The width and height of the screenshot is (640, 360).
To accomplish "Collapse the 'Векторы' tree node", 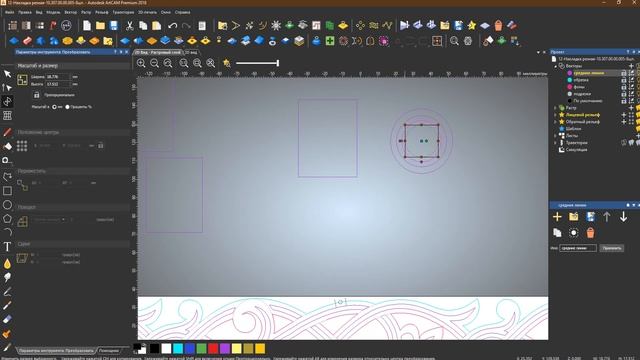I will click(556, 66).
